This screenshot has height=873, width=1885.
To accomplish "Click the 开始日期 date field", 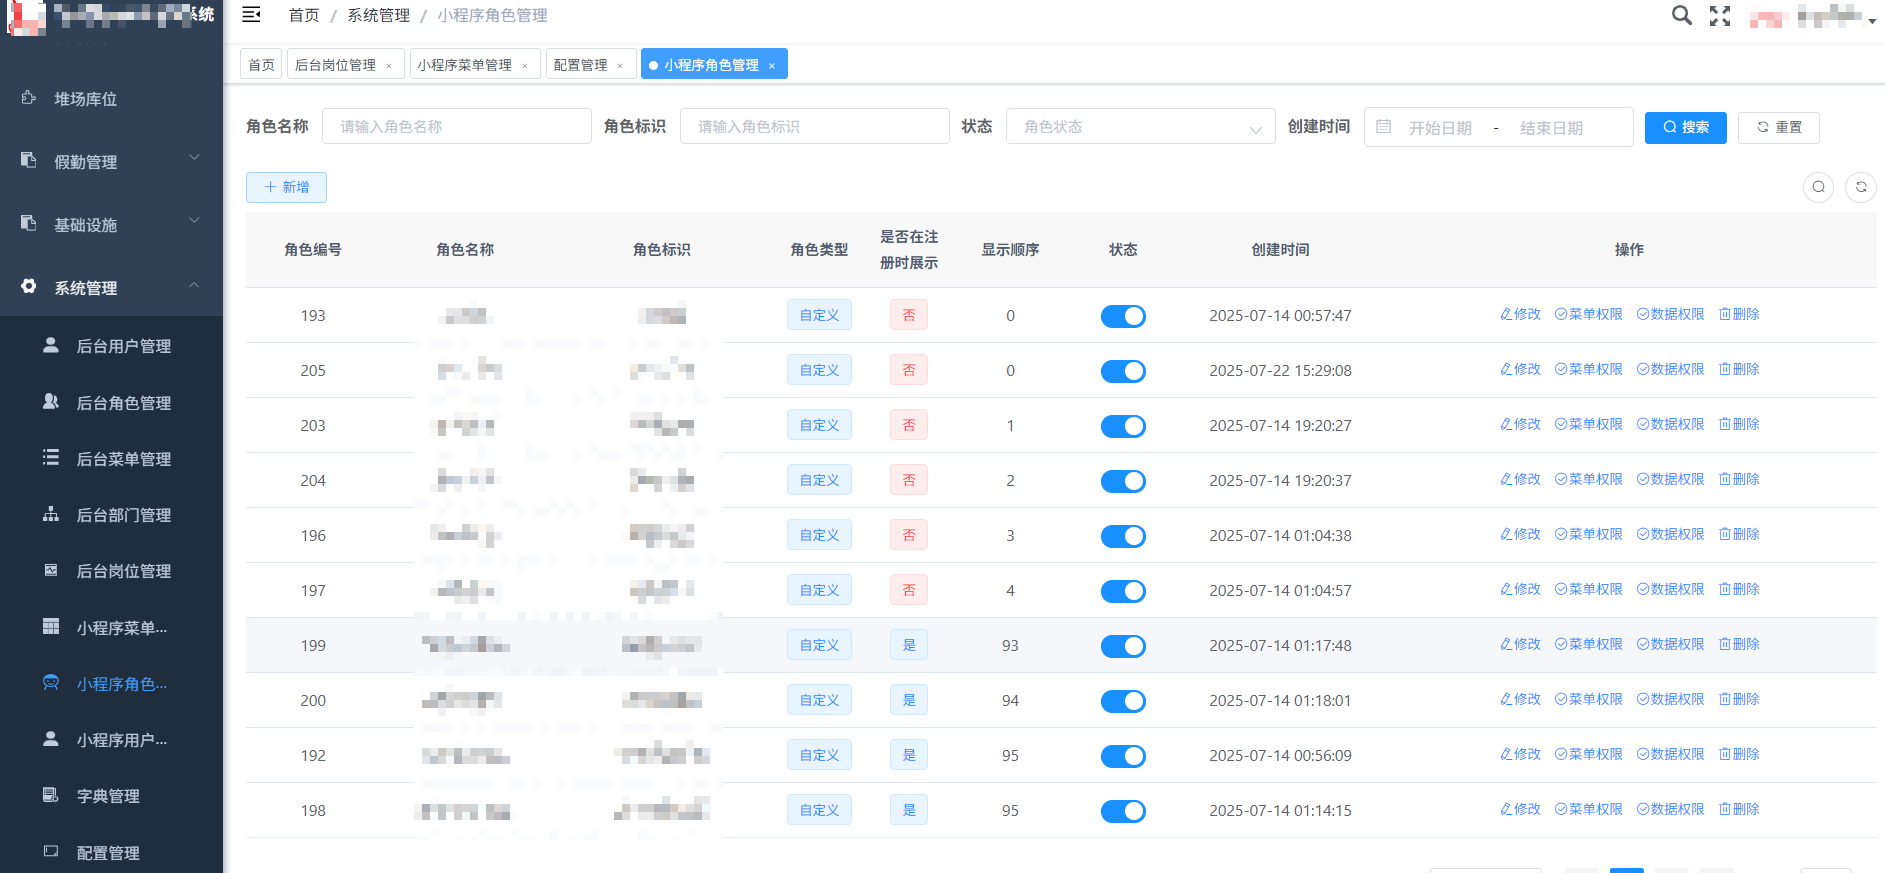I will coord(1440,128).
